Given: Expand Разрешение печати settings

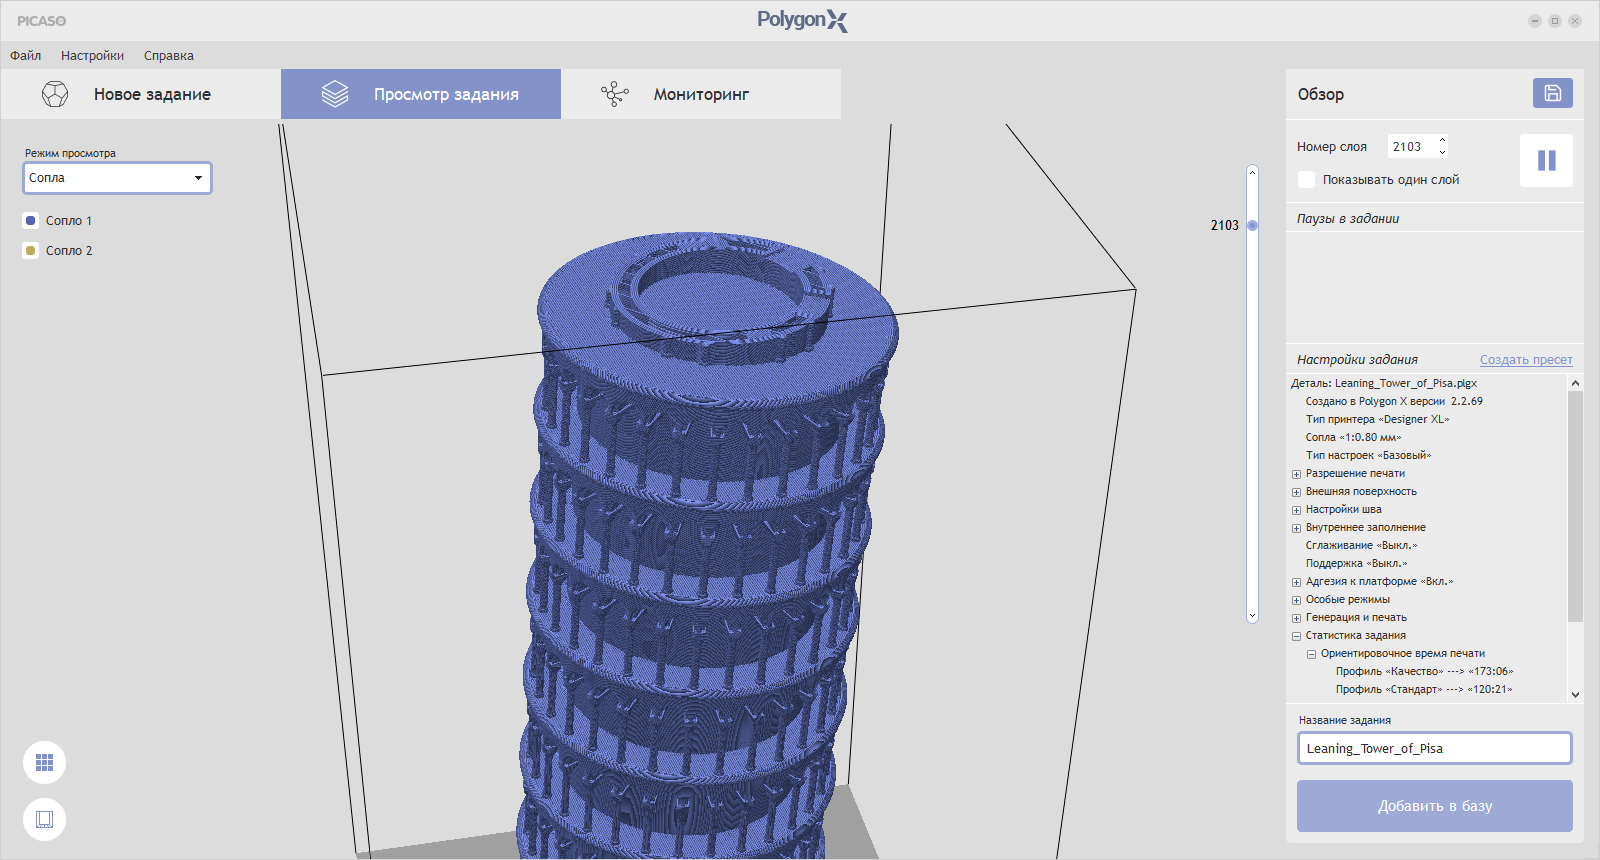Looking at the screenshot, I should pos(1296,474).
